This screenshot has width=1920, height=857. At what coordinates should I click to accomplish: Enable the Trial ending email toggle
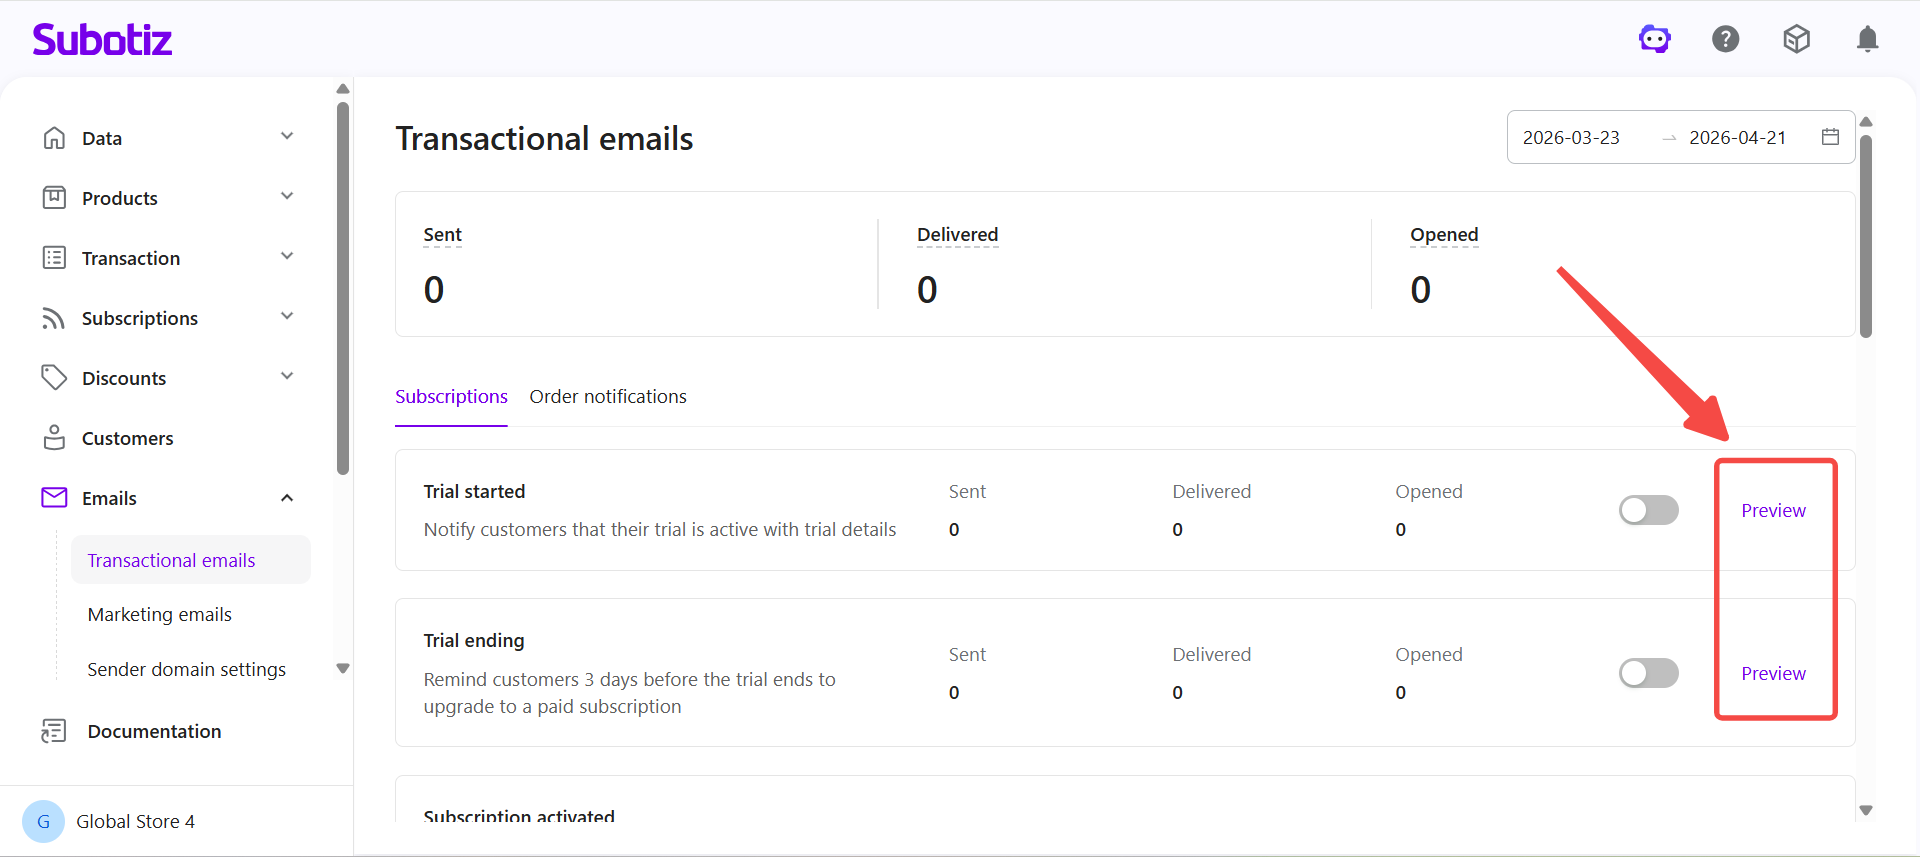pyautogui.click(x=1648, y=673)
